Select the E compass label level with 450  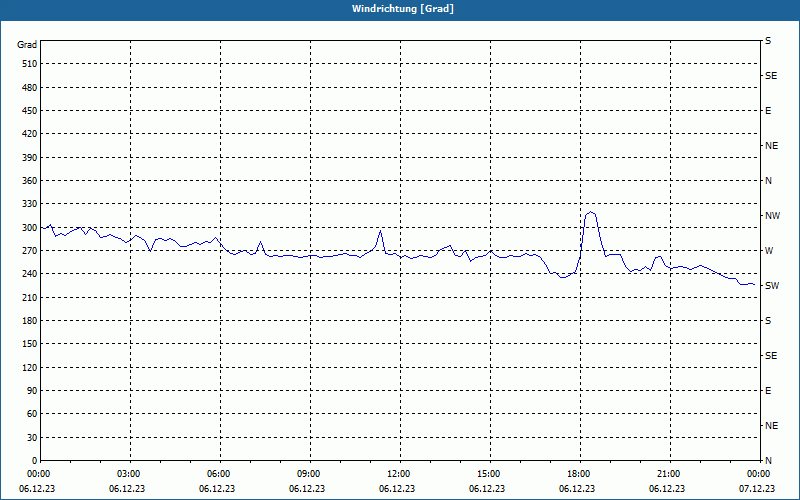768,111
